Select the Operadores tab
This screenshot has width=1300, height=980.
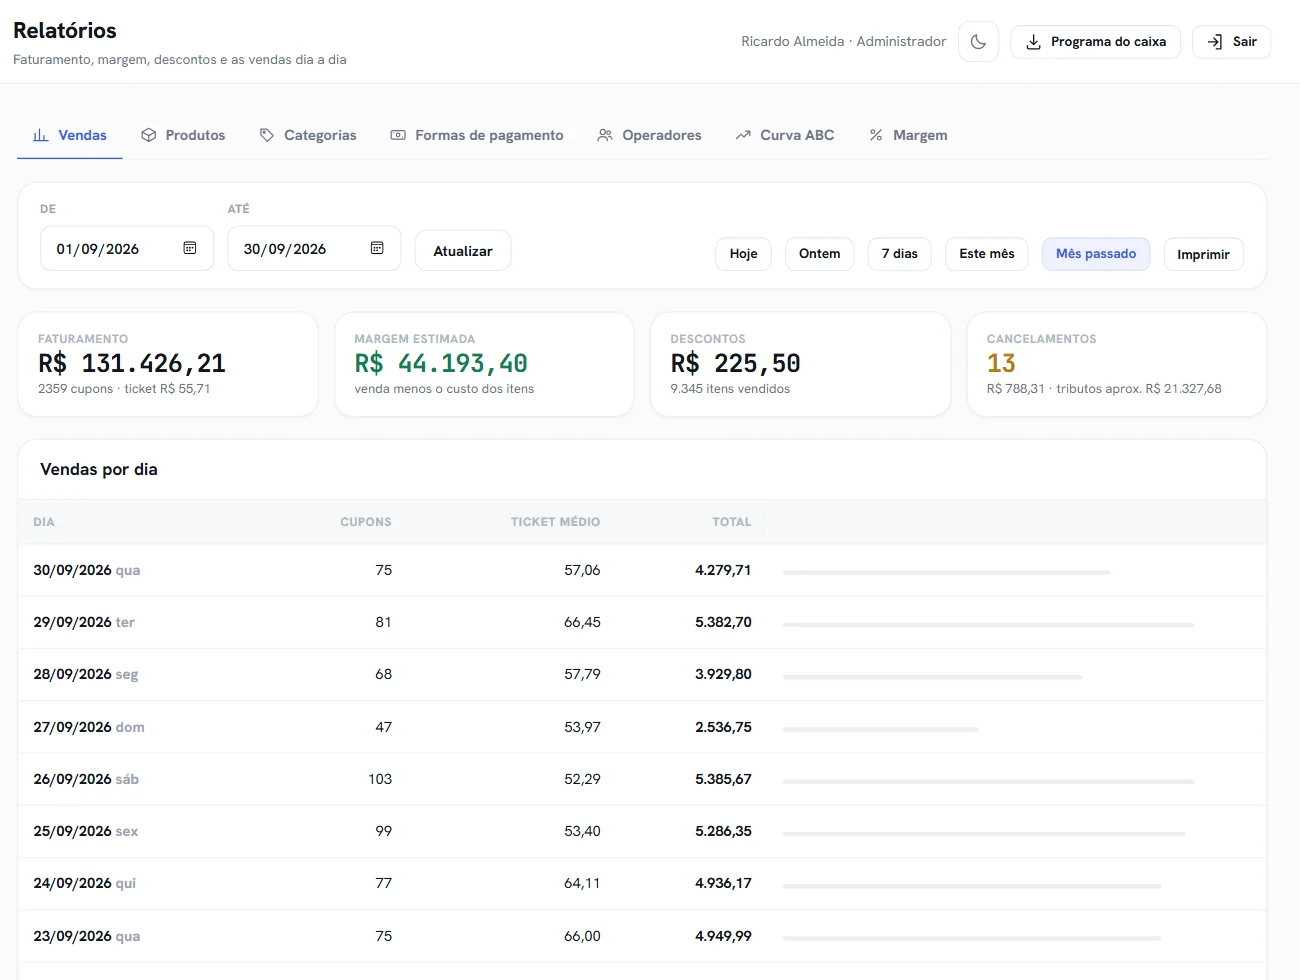pos(649,135)
